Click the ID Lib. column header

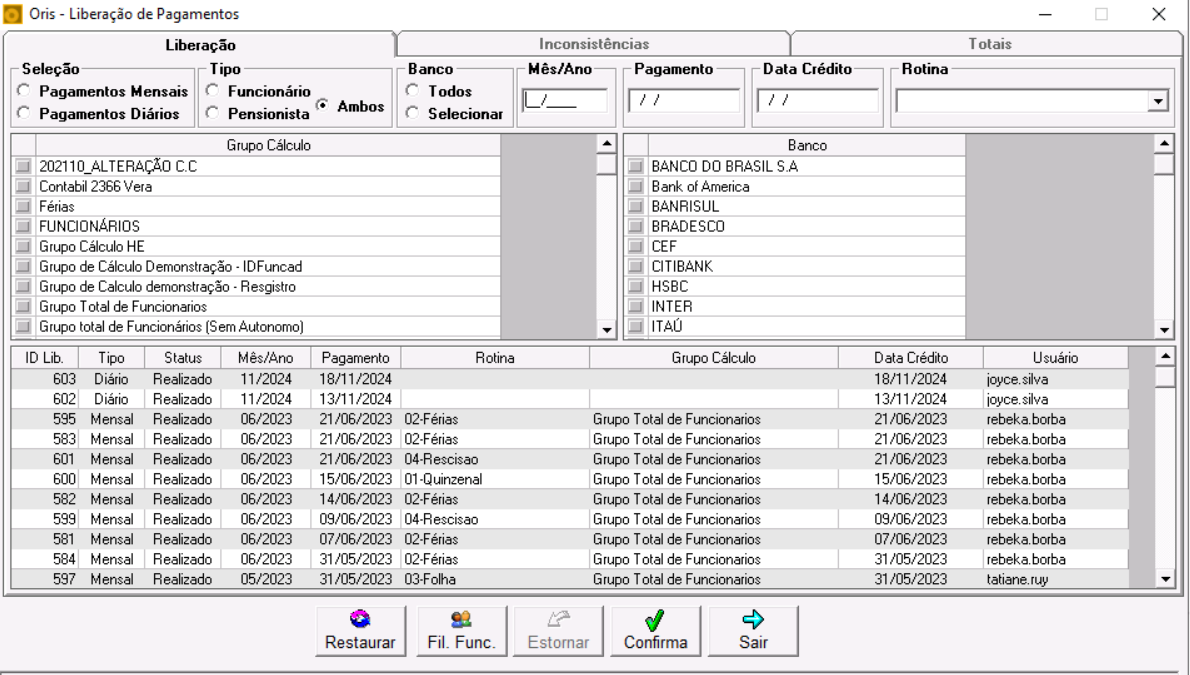pyautogui.click(x=44, y=358)
